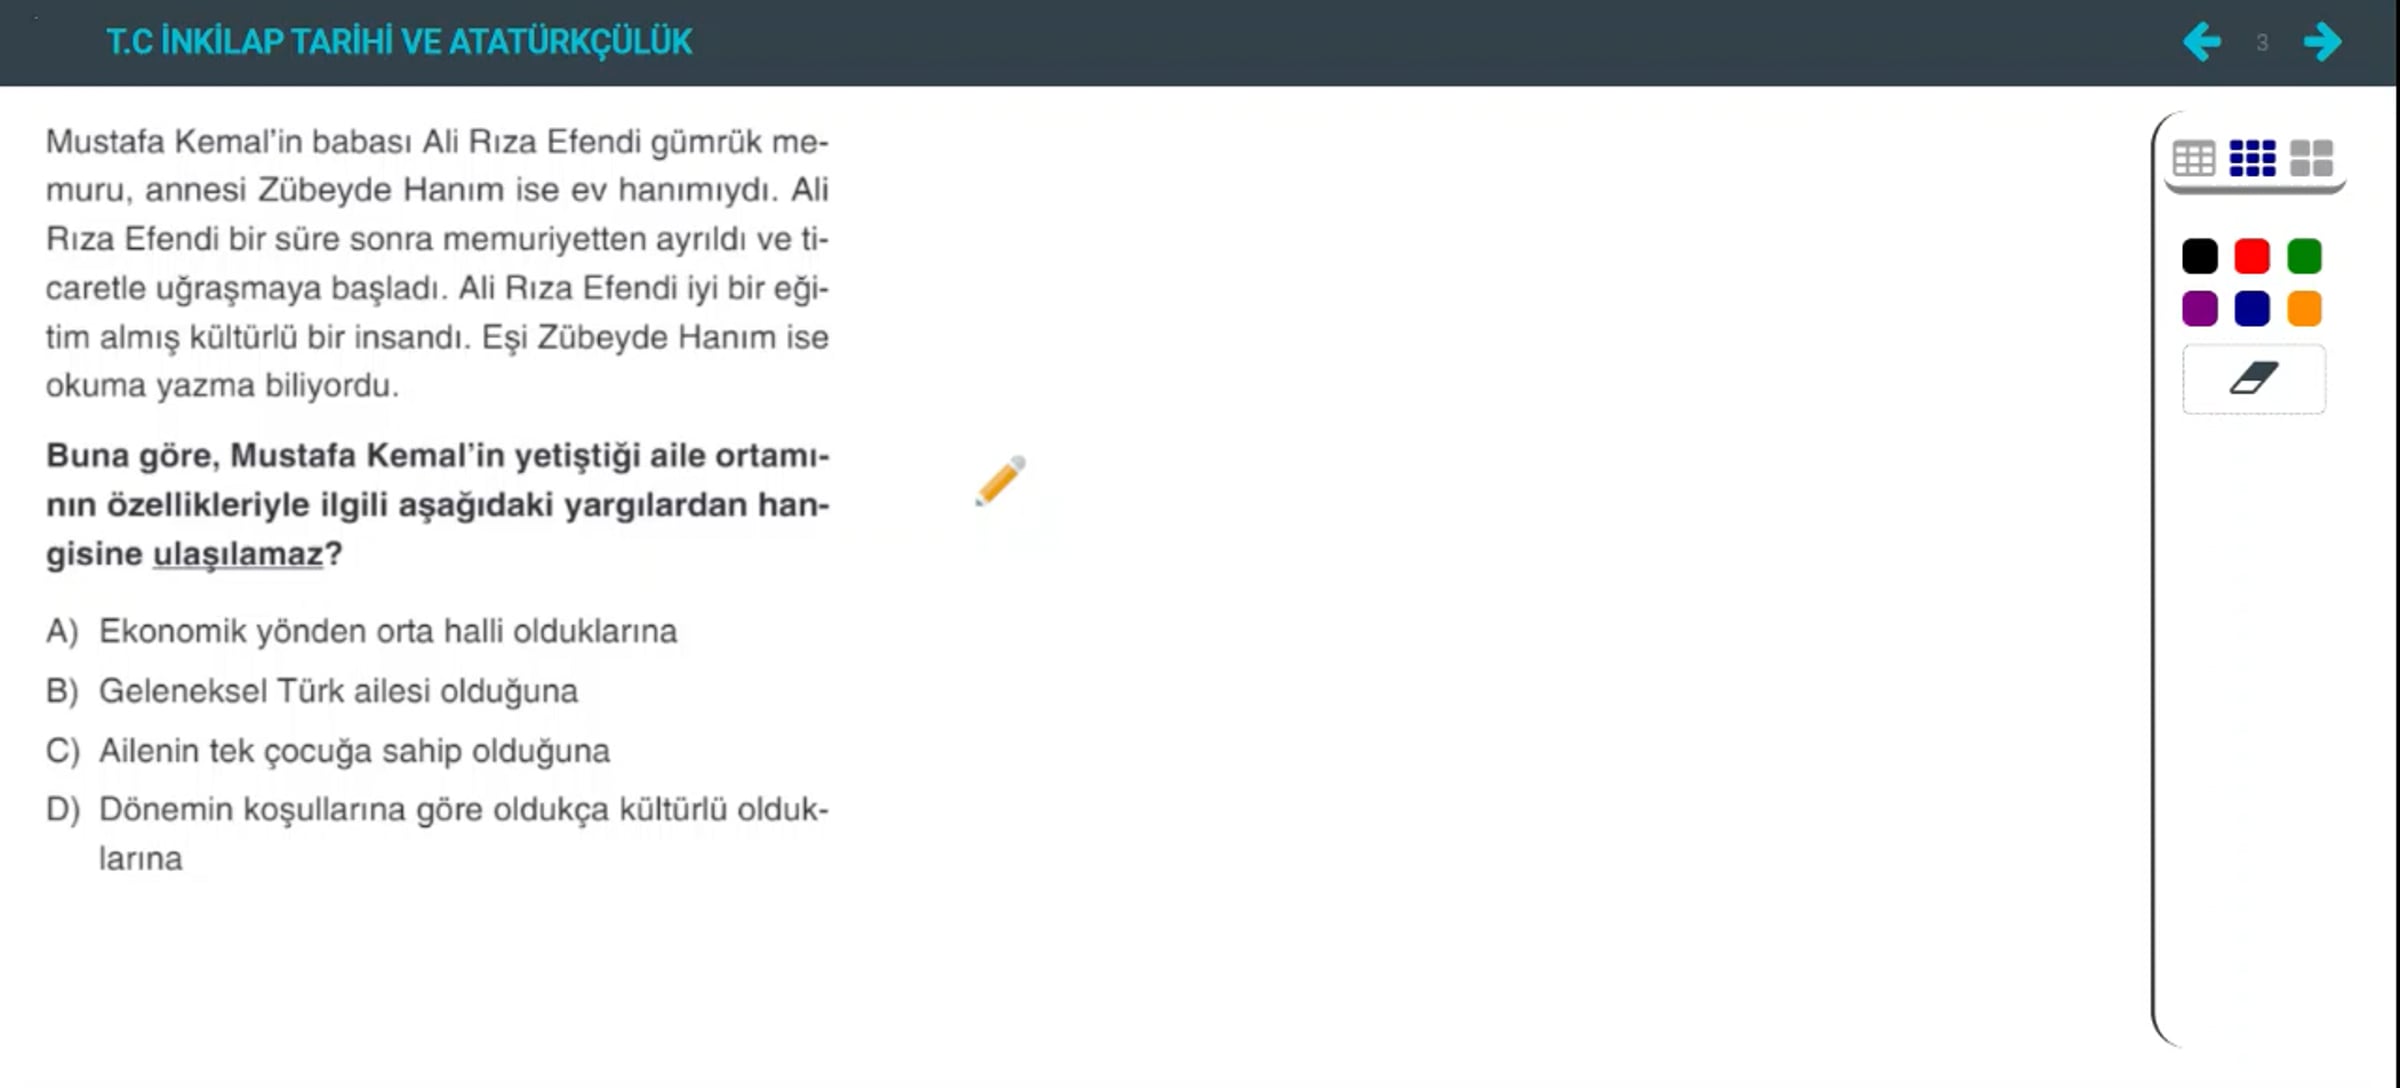Viewport: 2400px width, 1088px height.
Task: Activate the eraser tool
Action: (x=2254, y=379)
